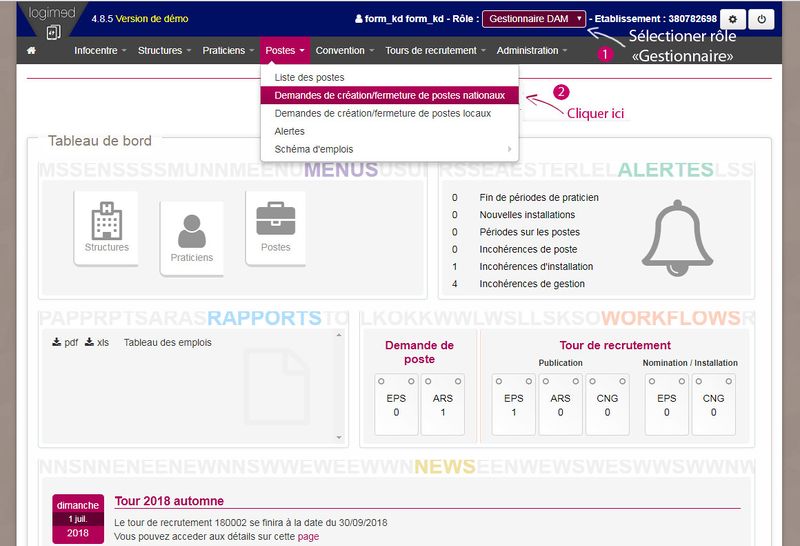Click the power logout button
This screenshot has height=546, width=800.
click(x=762, y=19)
